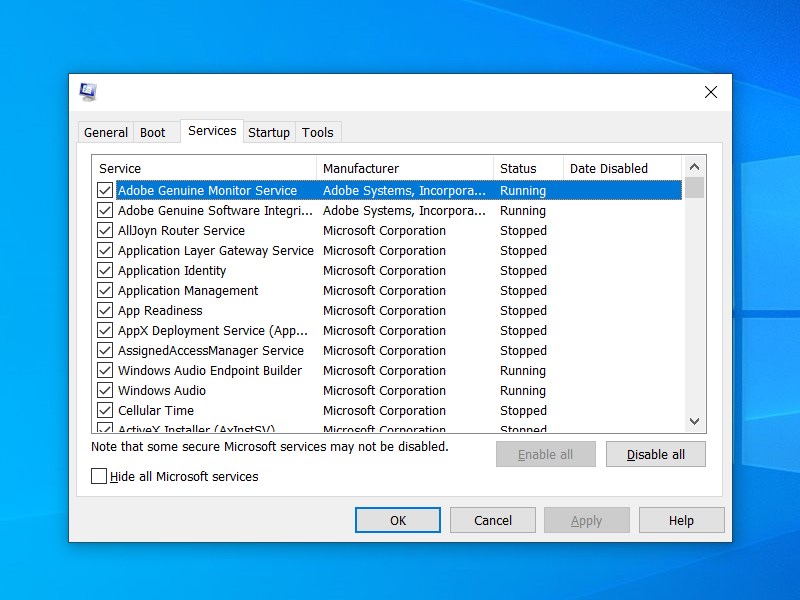Select the Windows Audio service name
This screenshot has height=600, width=800.
click(x=162, y=390)
